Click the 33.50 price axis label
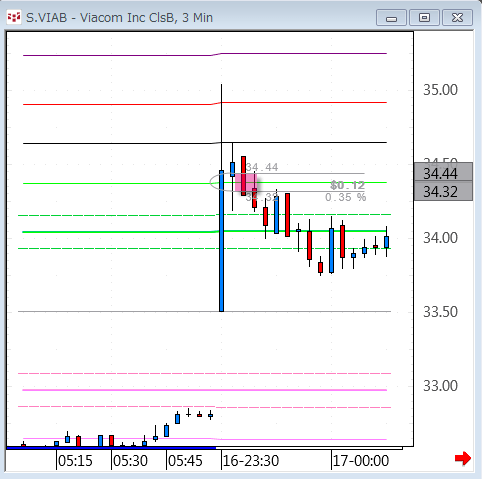 pos(440,312)
